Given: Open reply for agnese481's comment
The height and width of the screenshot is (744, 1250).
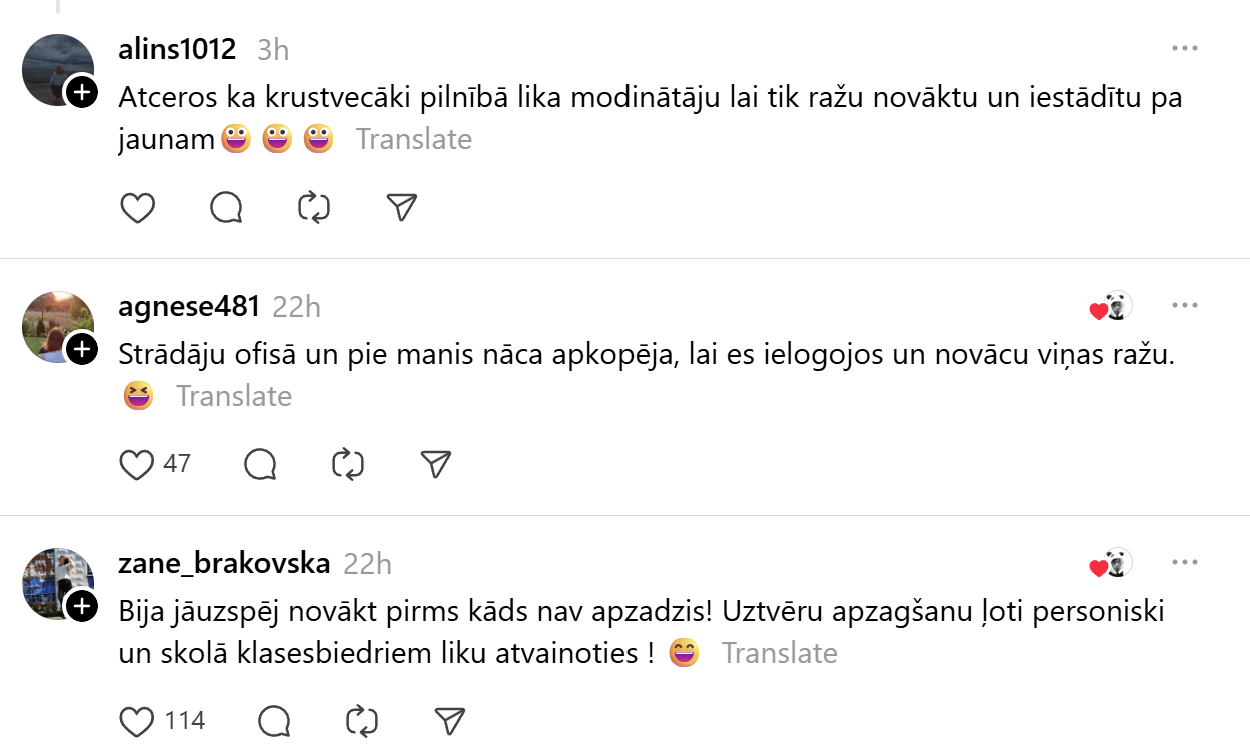Looking at the screenshot, I should point(260,464).
